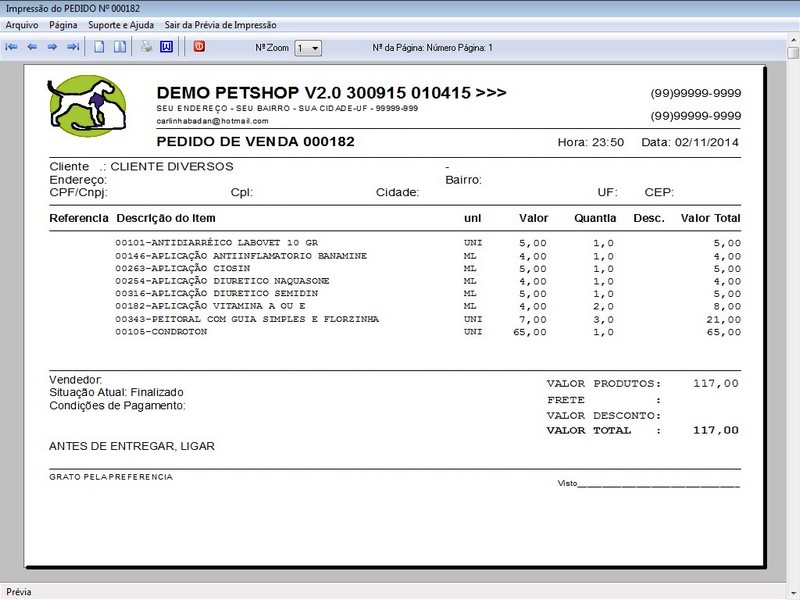Click the 'CPF/Cnpj:' label
Image resolution: width=800 pixels, height=600 pixels.
coord(79,192)
